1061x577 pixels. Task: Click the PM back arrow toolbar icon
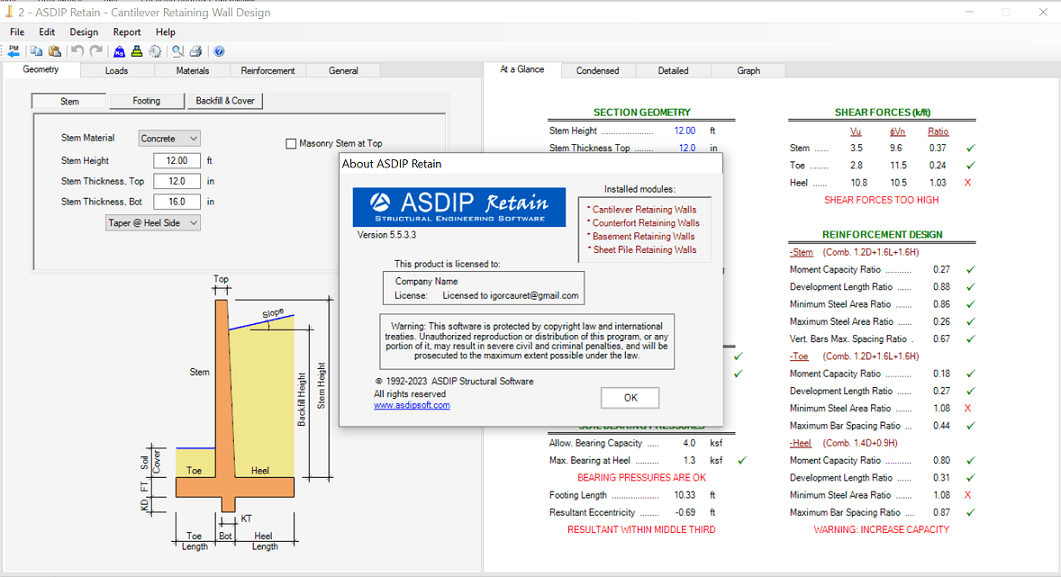coord(14,51)
